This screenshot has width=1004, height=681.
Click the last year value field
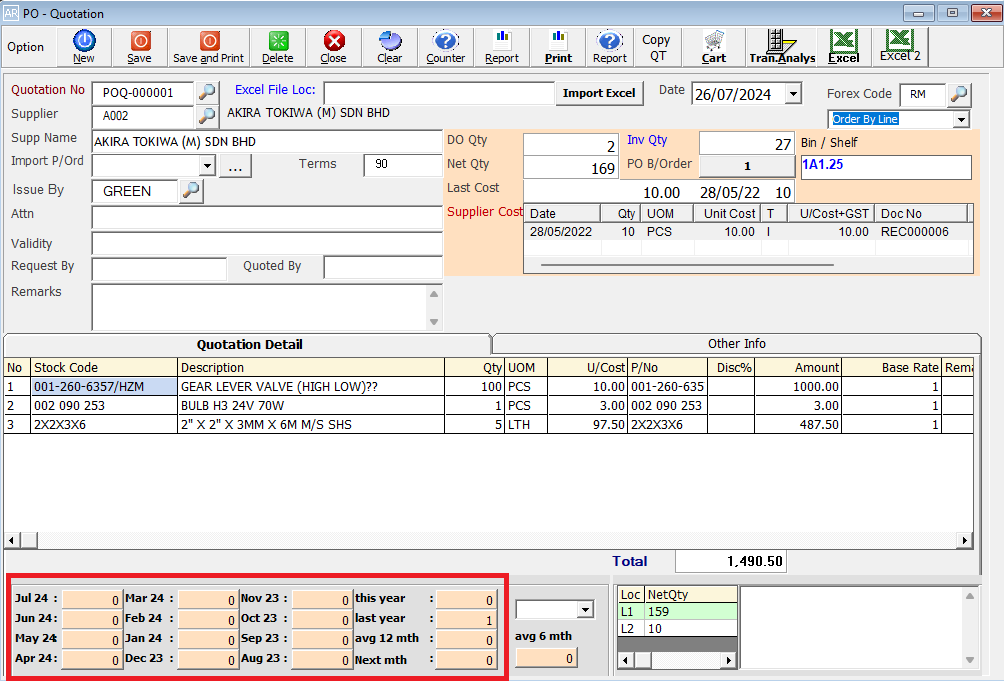click(x=466, y=620)
